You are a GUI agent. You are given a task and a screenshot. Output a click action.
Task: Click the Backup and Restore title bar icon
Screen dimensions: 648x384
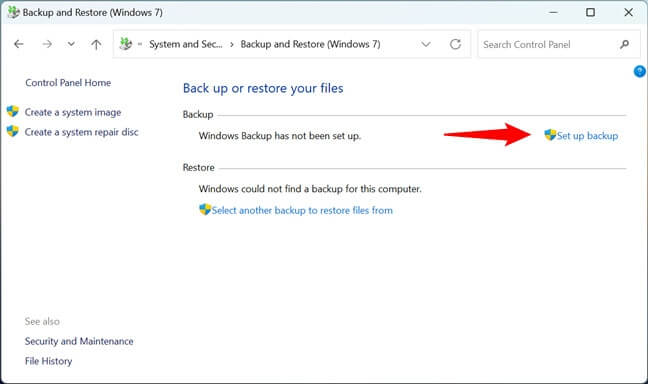[x=13, y=12]
